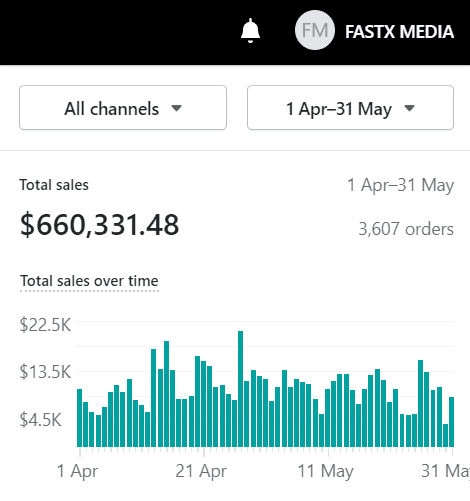Select the last bar at 31 May
This screenshot has width=470, height=501.
pyautogui.click(x=452, y=422)
